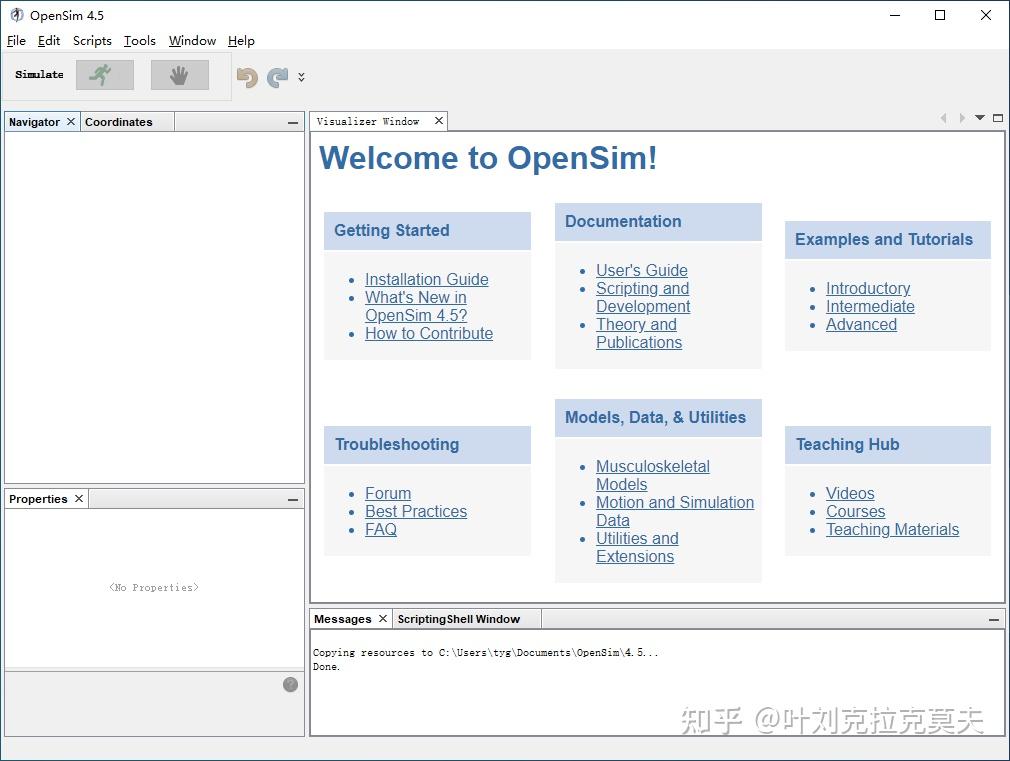Click the Tools menu

click(x=139, y=41)
